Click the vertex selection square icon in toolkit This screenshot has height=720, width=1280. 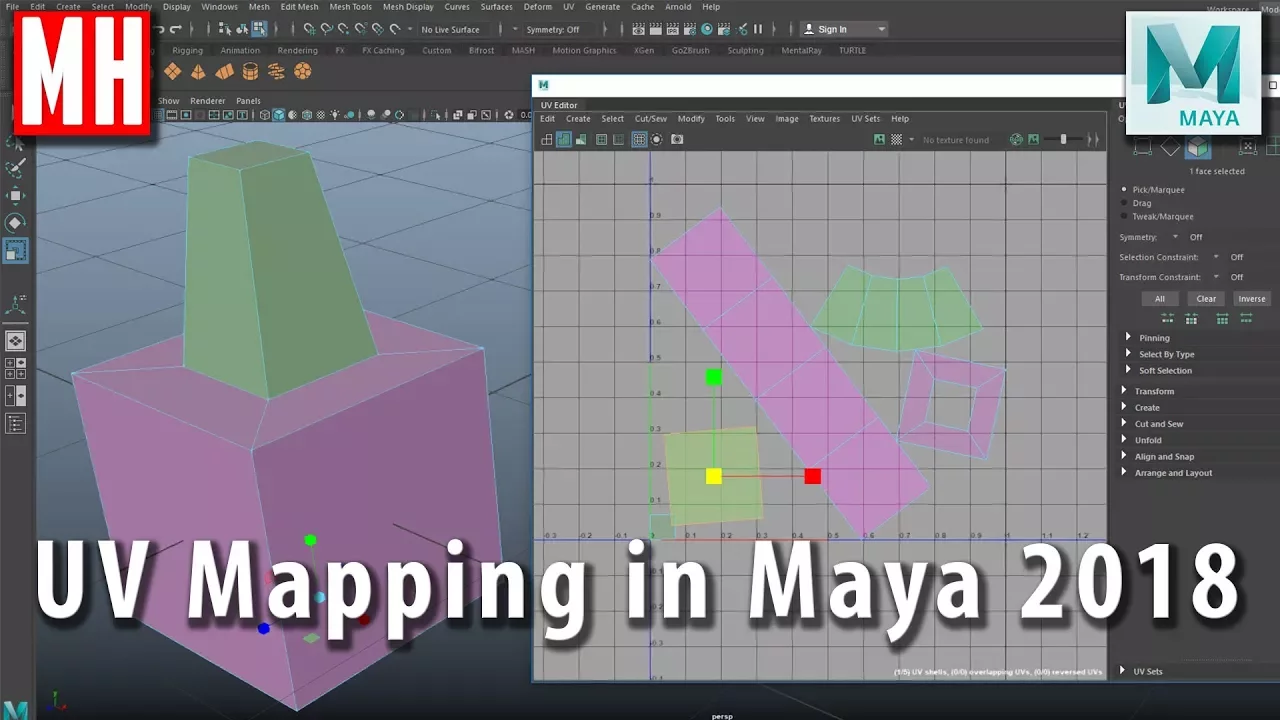[x=1142, y=148]
